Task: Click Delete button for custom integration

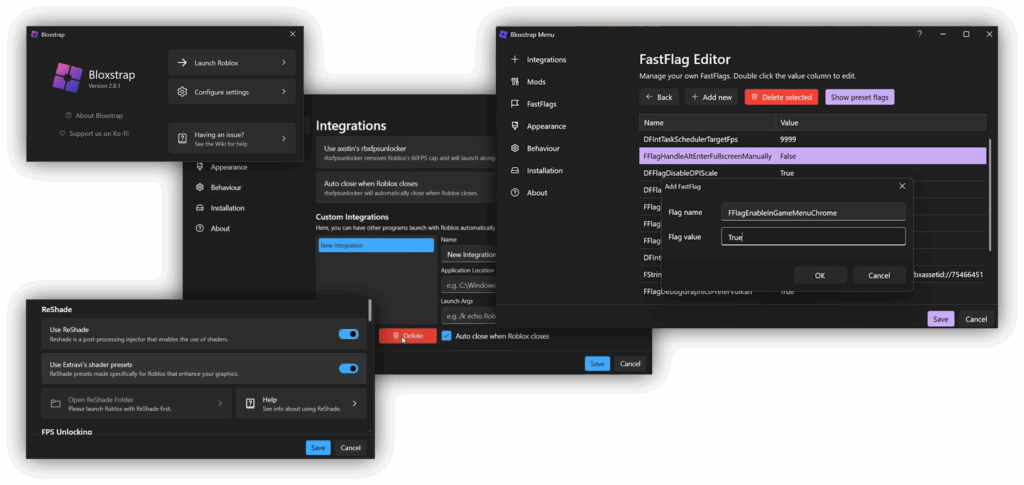Action: [408, 336]
